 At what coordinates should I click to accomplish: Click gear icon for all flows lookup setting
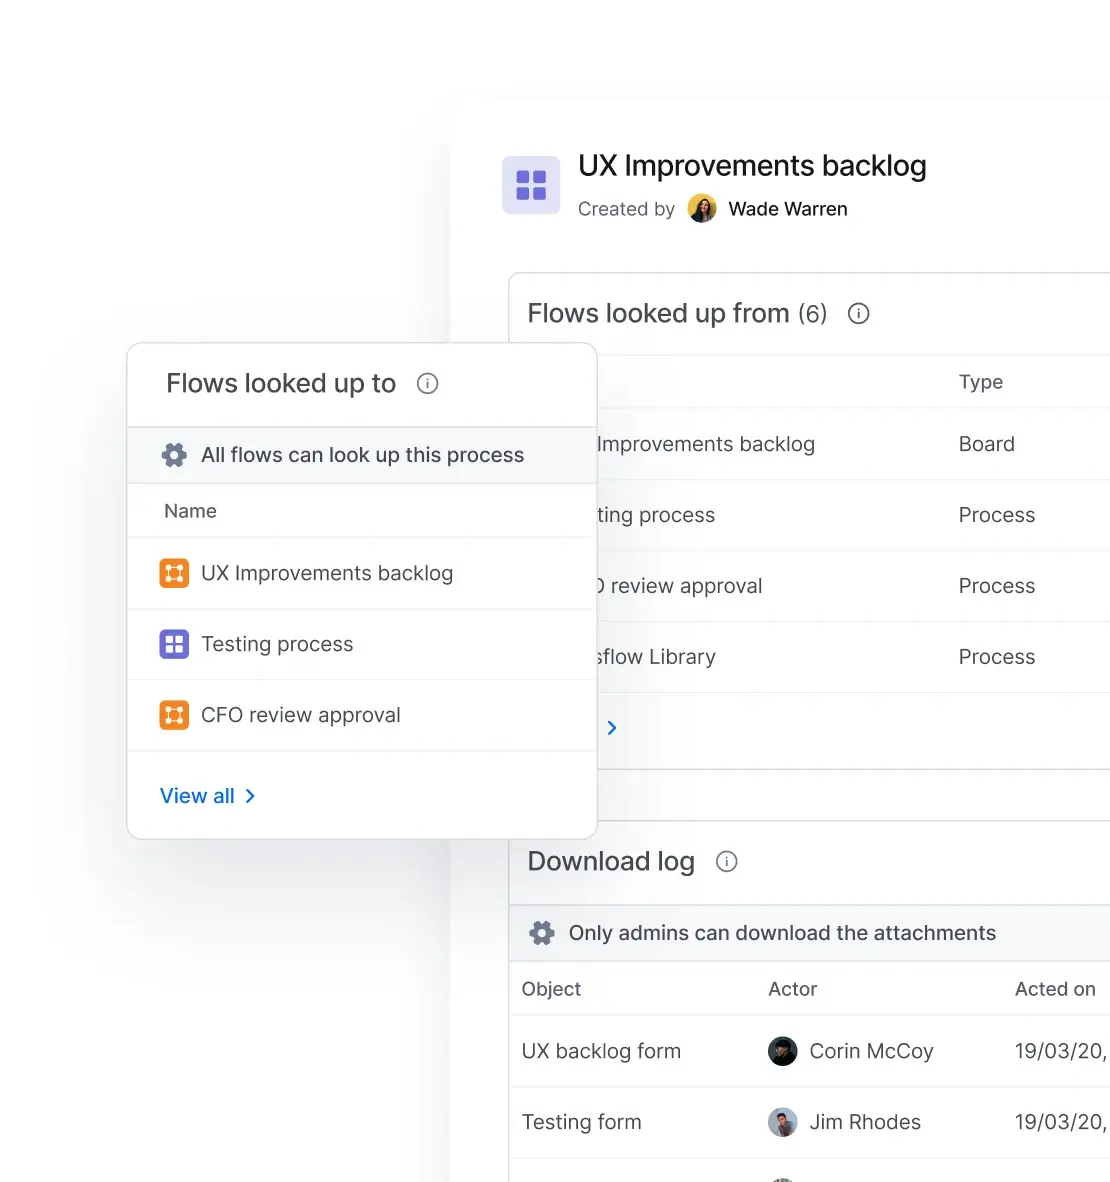tap(174, 455)
